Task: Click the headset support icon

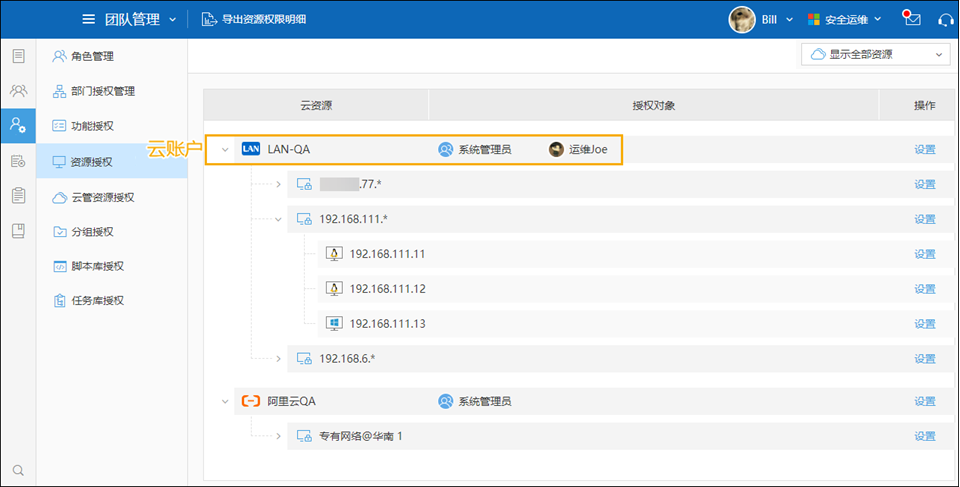Action: [x=946, y=19]
